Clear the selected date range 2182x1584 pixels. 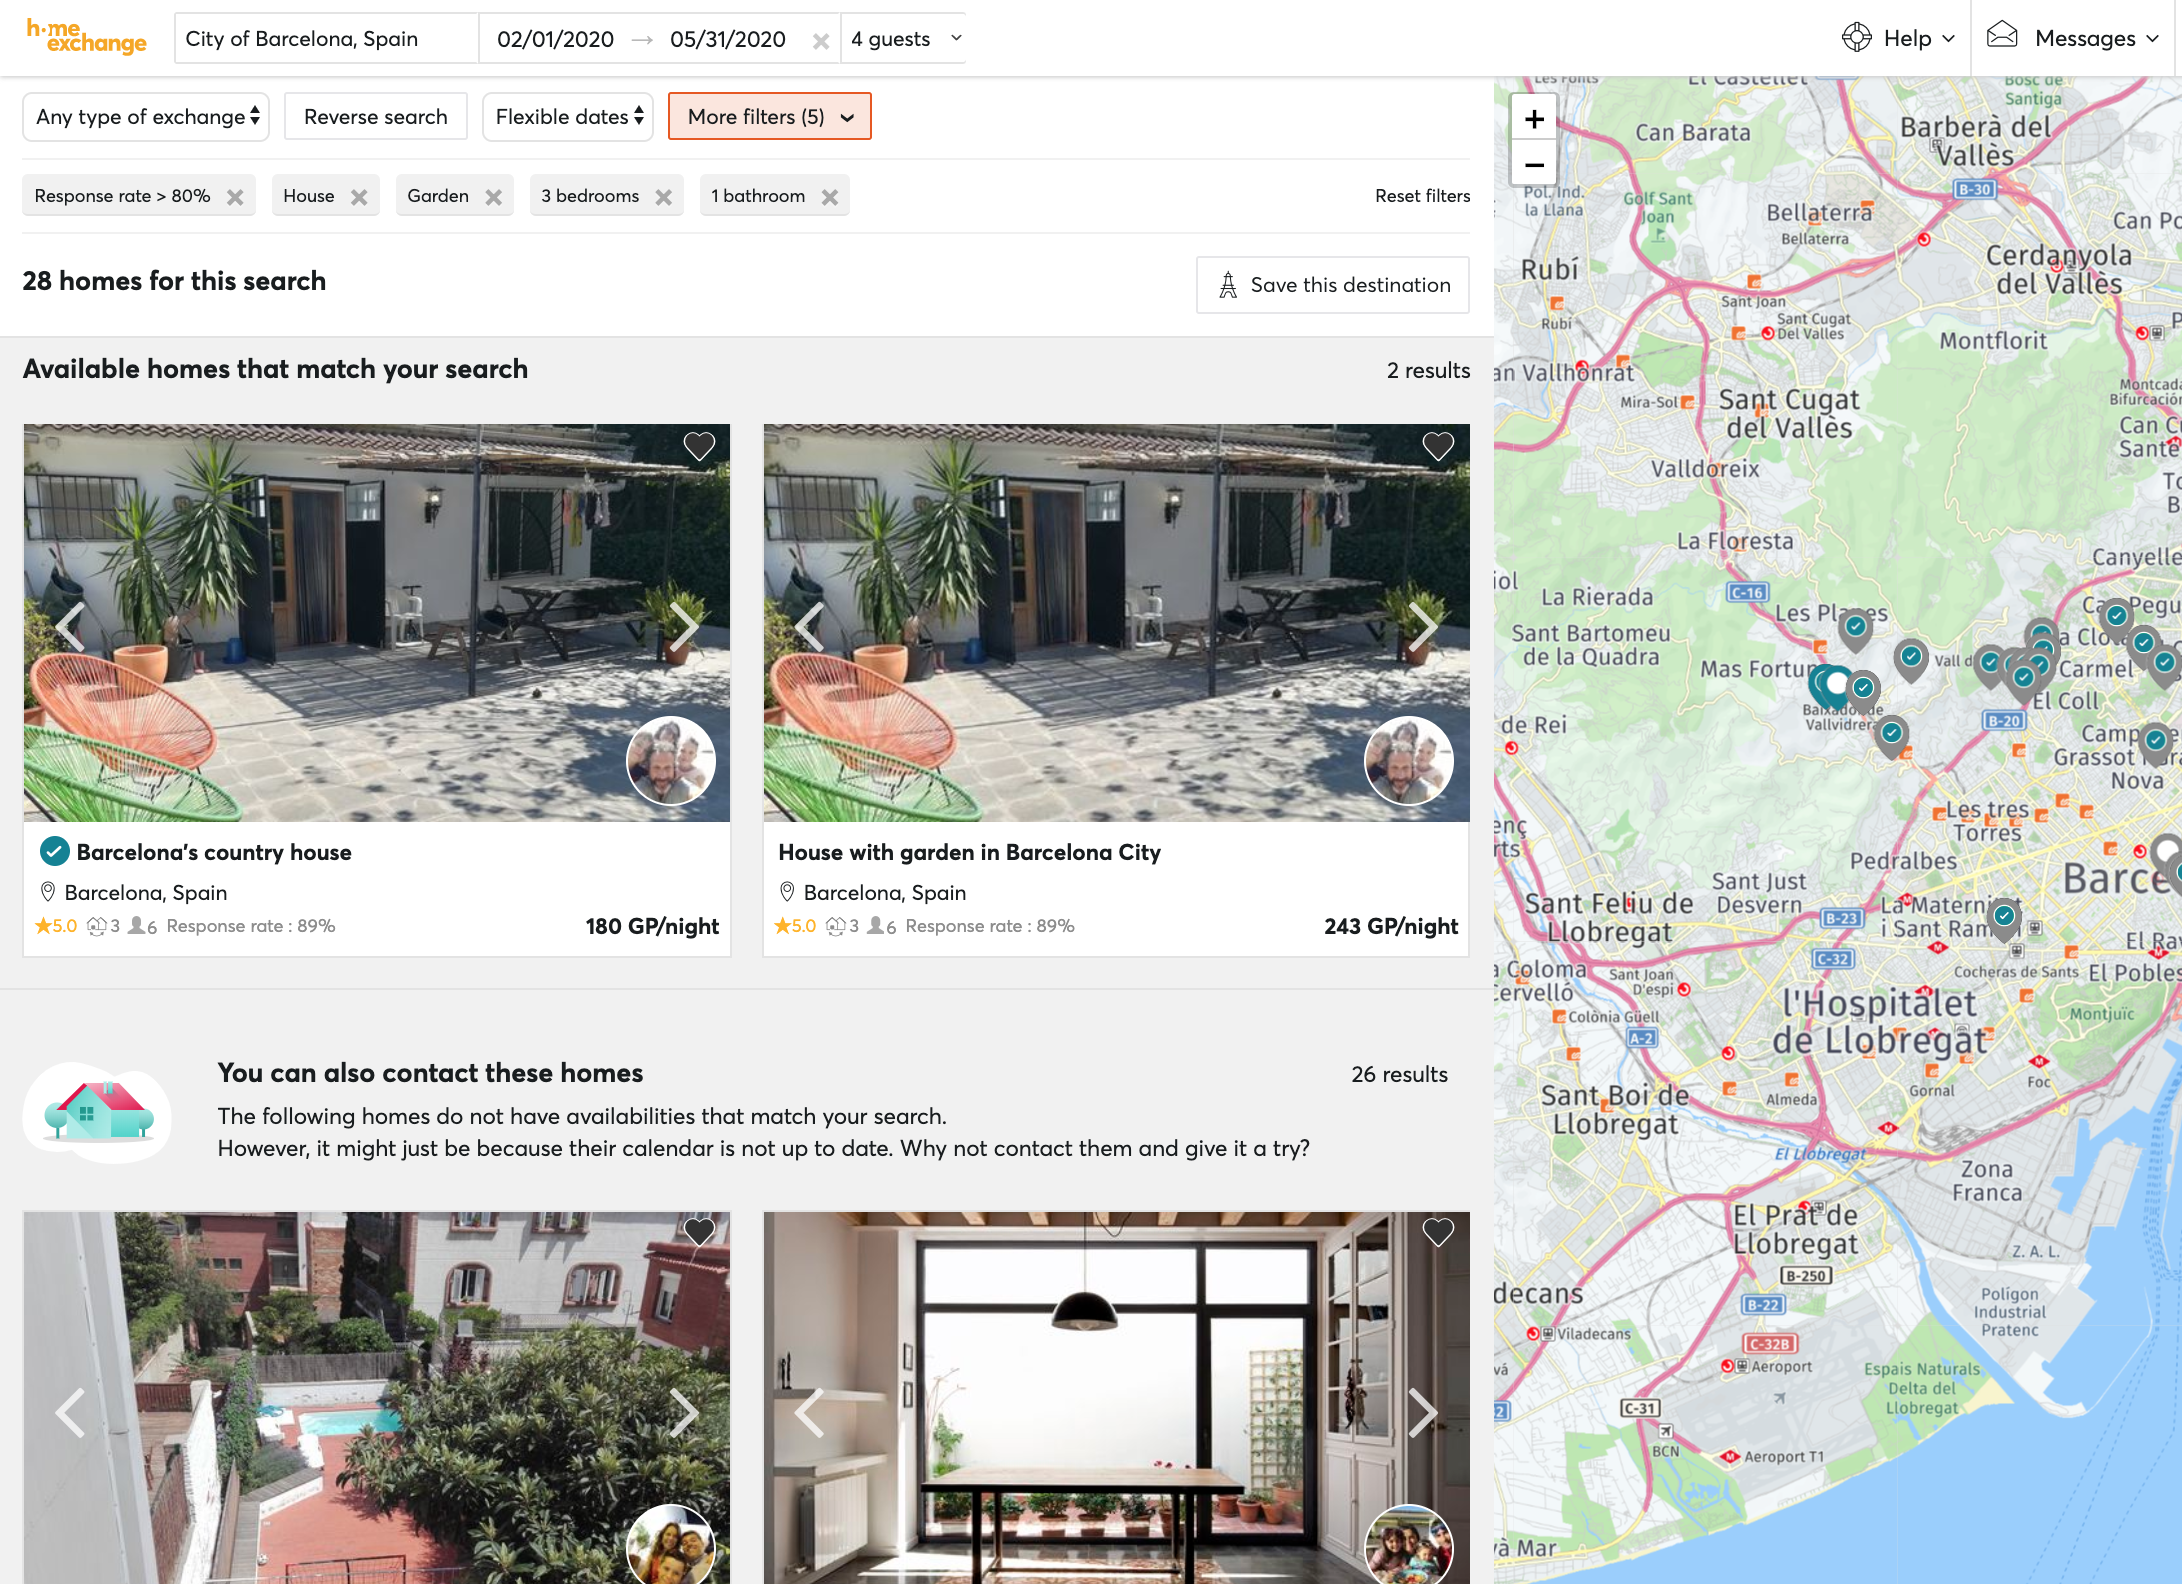(820, 41)
